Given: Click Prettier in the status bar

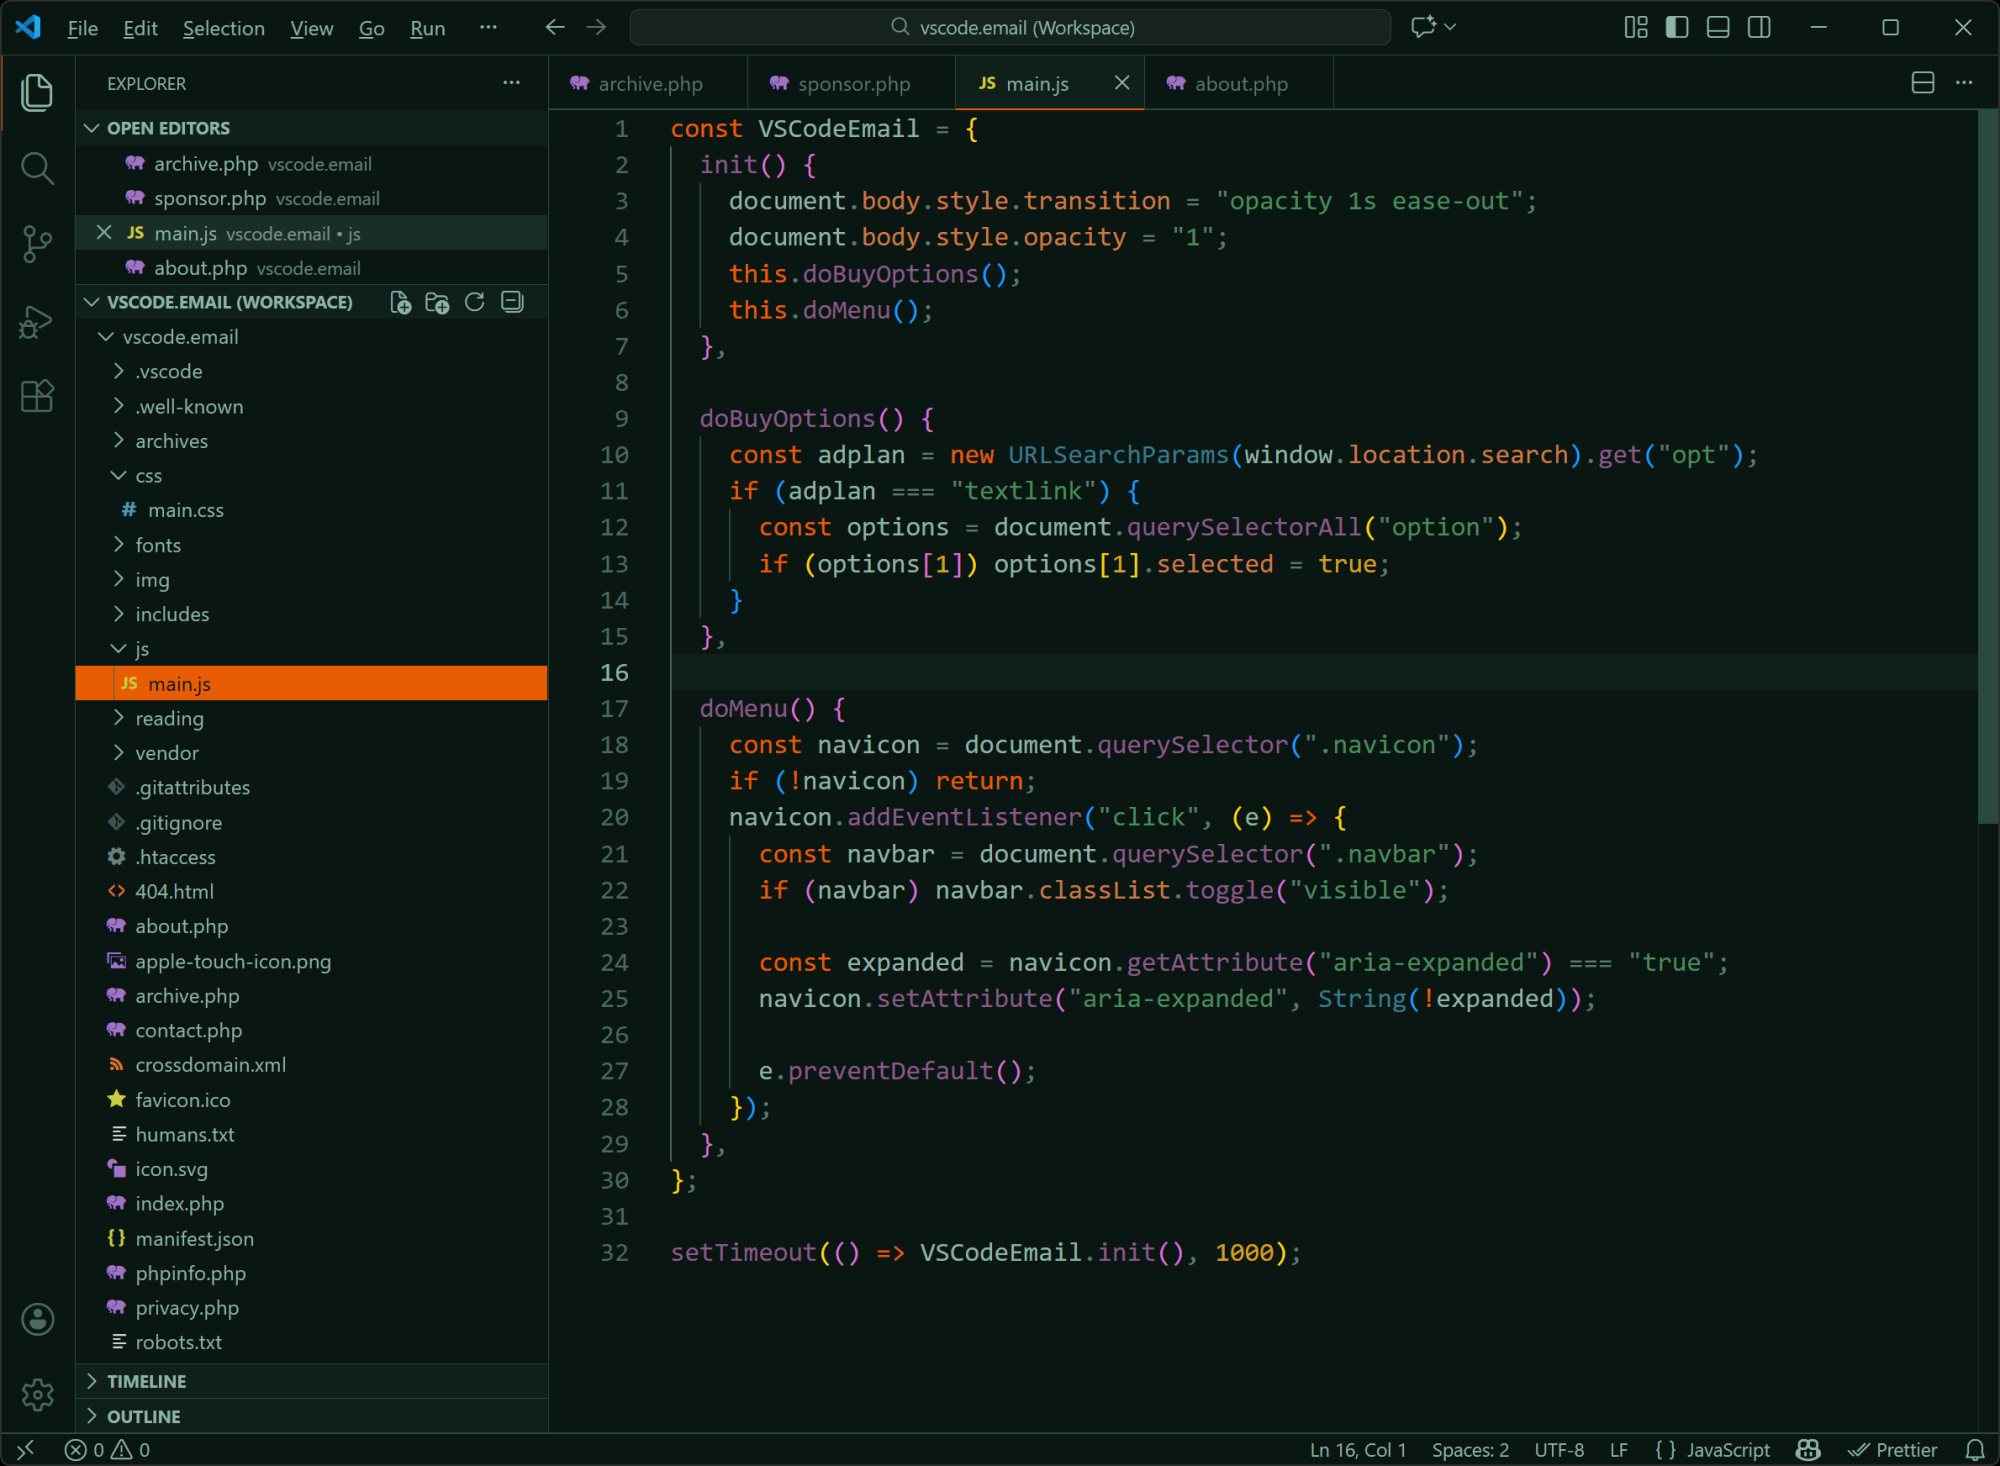Looking at the screenshot, I should click(1895, 1449).
